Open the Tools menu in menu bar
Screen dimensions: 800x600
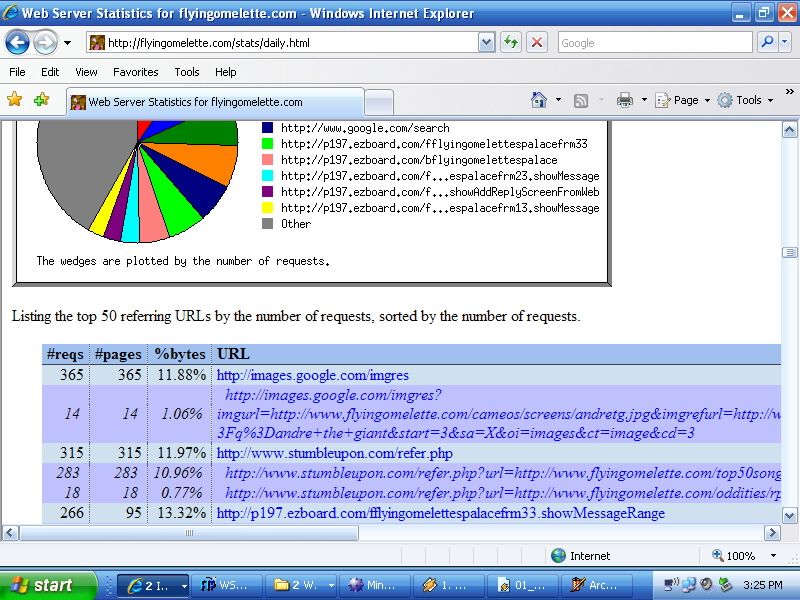[x=187, y=72]
